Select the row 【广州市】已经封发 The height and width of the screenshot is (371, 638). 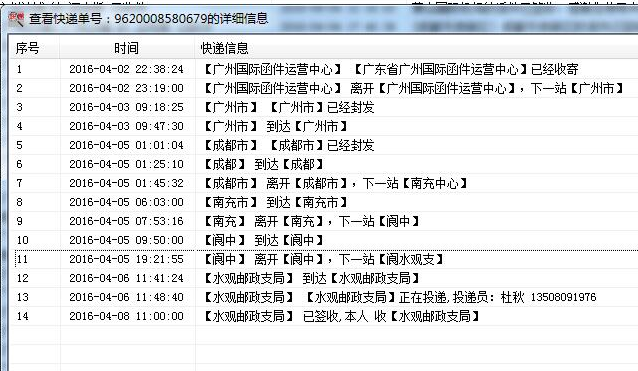pyautogui.click(x=324, y=107)
